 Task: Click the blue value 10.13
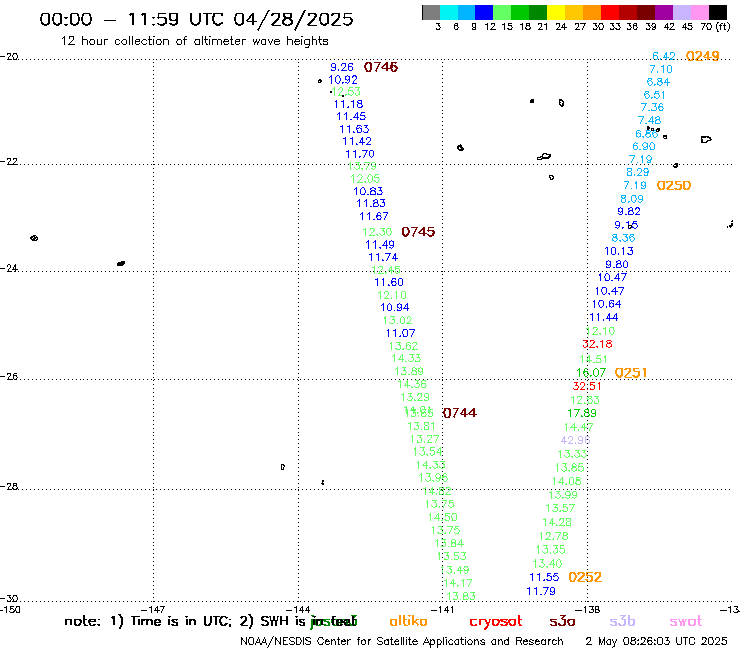pos(619,251)
